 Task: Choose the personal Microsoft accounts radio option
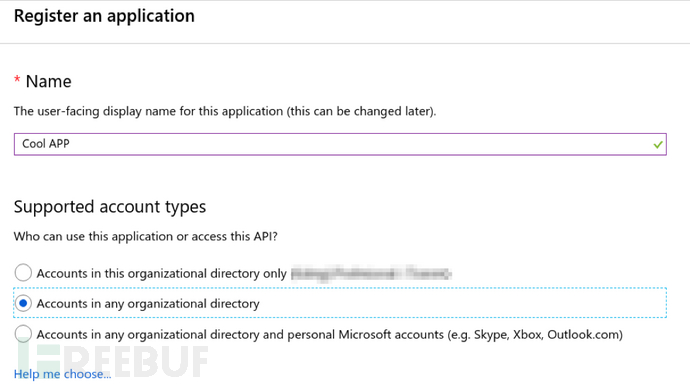coord(23,334)
